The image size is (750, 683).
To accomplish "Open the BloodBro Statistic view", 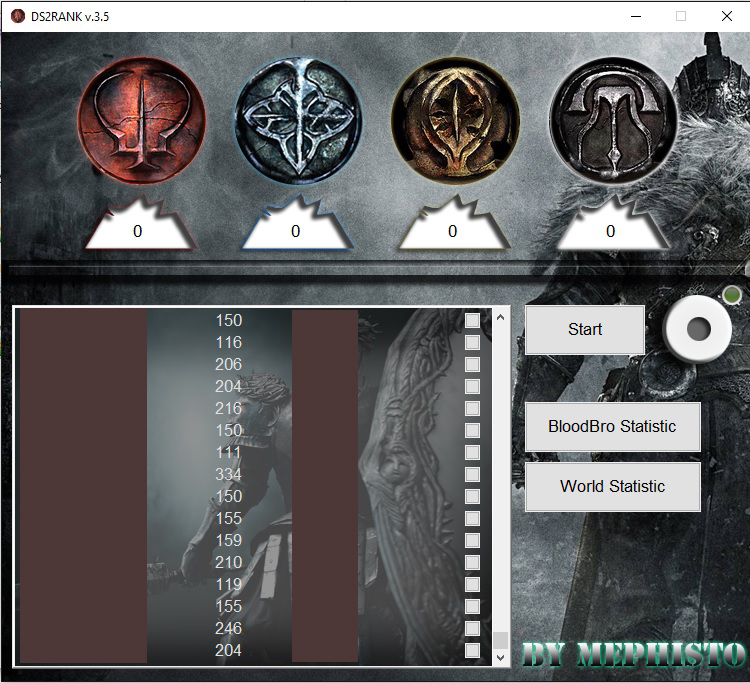I will click(x=613, y=427).
